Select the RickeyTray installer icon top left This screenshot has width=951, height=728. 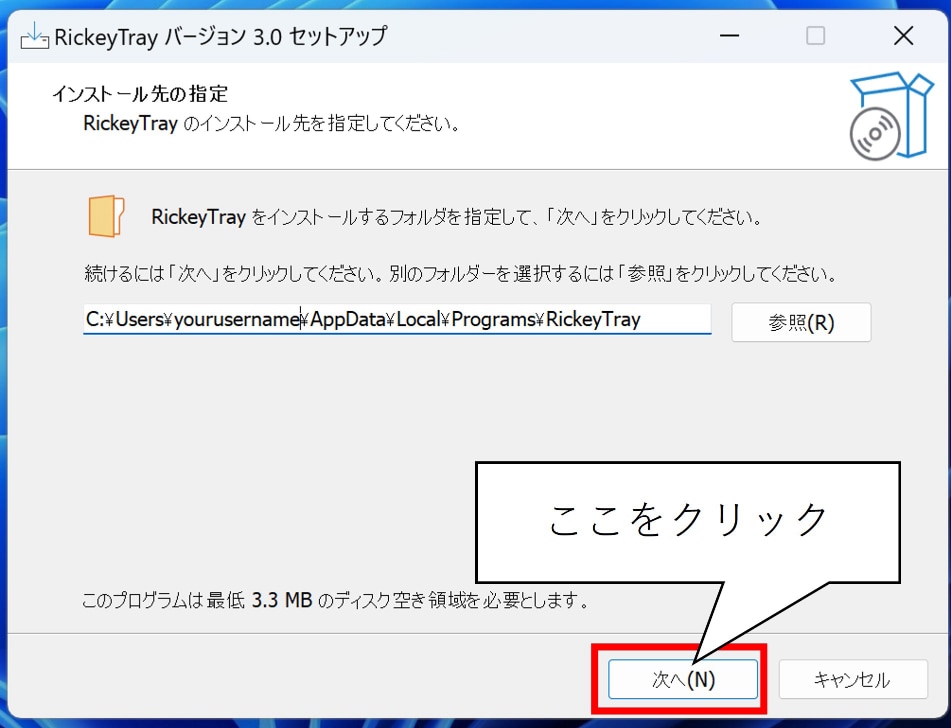pyautogui.click(x=36, y=36)
